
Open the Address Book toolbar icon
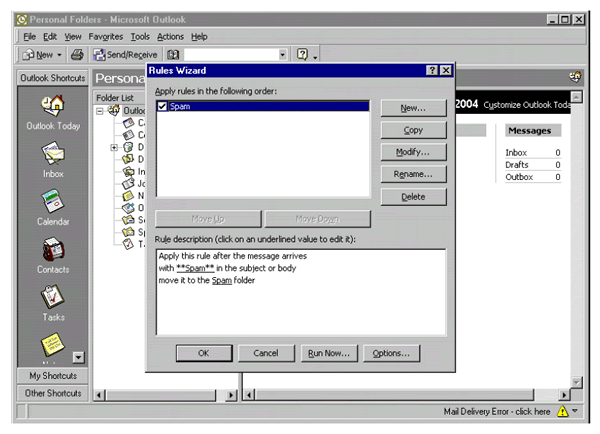tap(173, 55)
